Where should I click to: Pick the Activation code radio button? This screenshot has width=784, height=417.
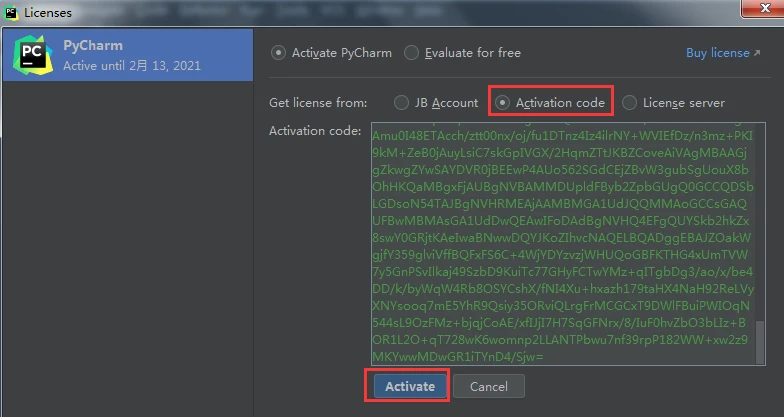(503, 102)
